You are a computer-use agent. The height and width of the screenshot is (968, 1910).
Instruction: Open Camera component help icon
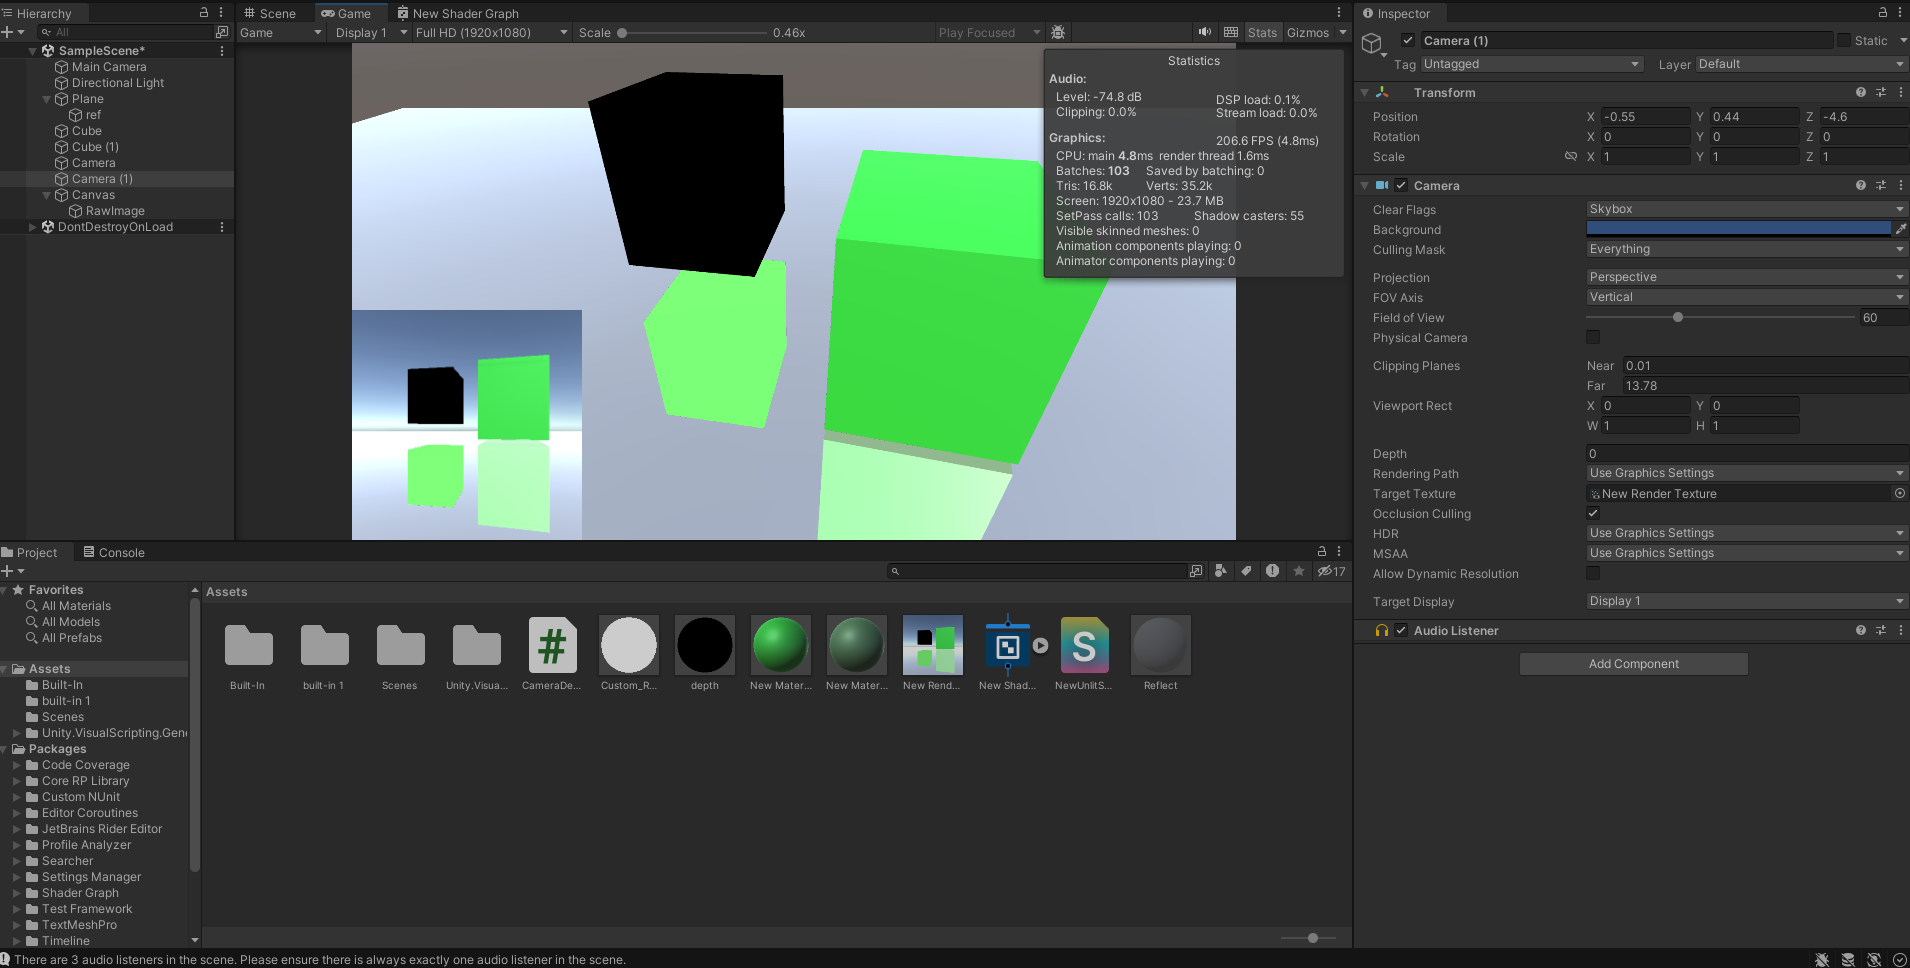pyautogui.click(x=1860, y=185)
